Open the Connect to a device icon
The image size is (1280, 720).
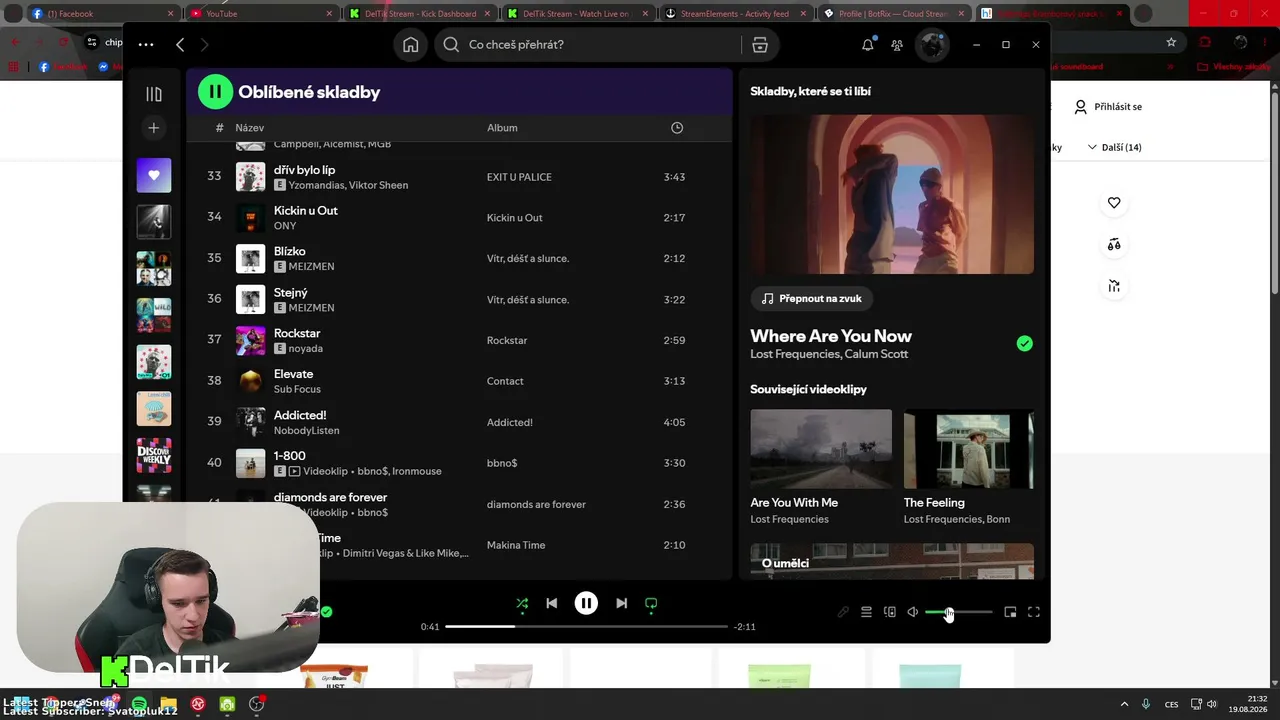click(890, 612)
